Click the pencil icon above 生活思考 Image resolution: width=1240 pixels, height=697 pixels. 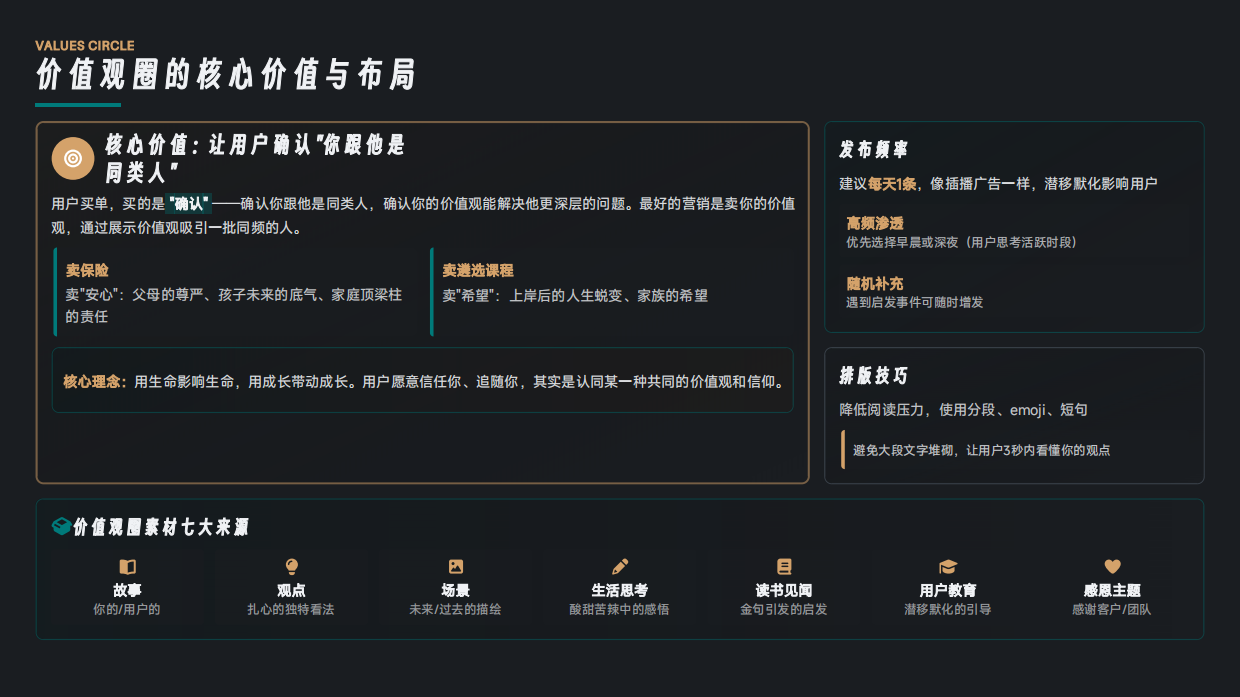click(x=620, y=567)
